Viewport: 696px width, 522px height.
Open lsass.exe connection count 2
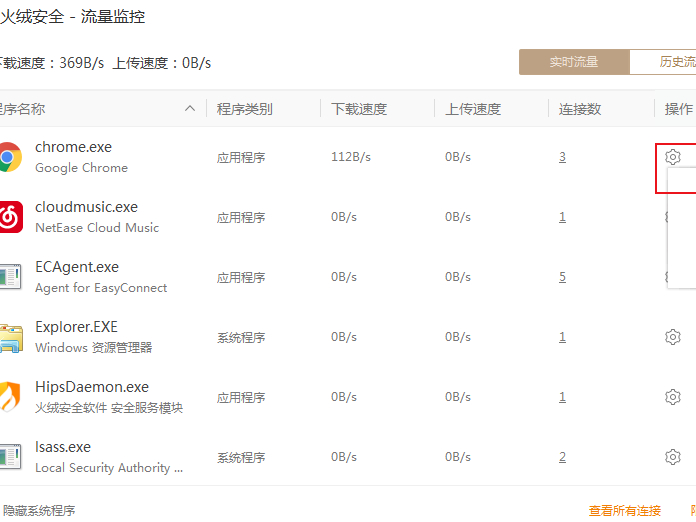tap(562, 457)
